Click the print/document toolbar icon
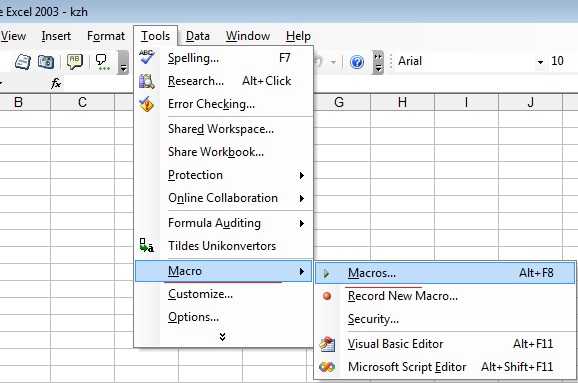The height and width of the screenshot is (383, 578). [23, 62]
